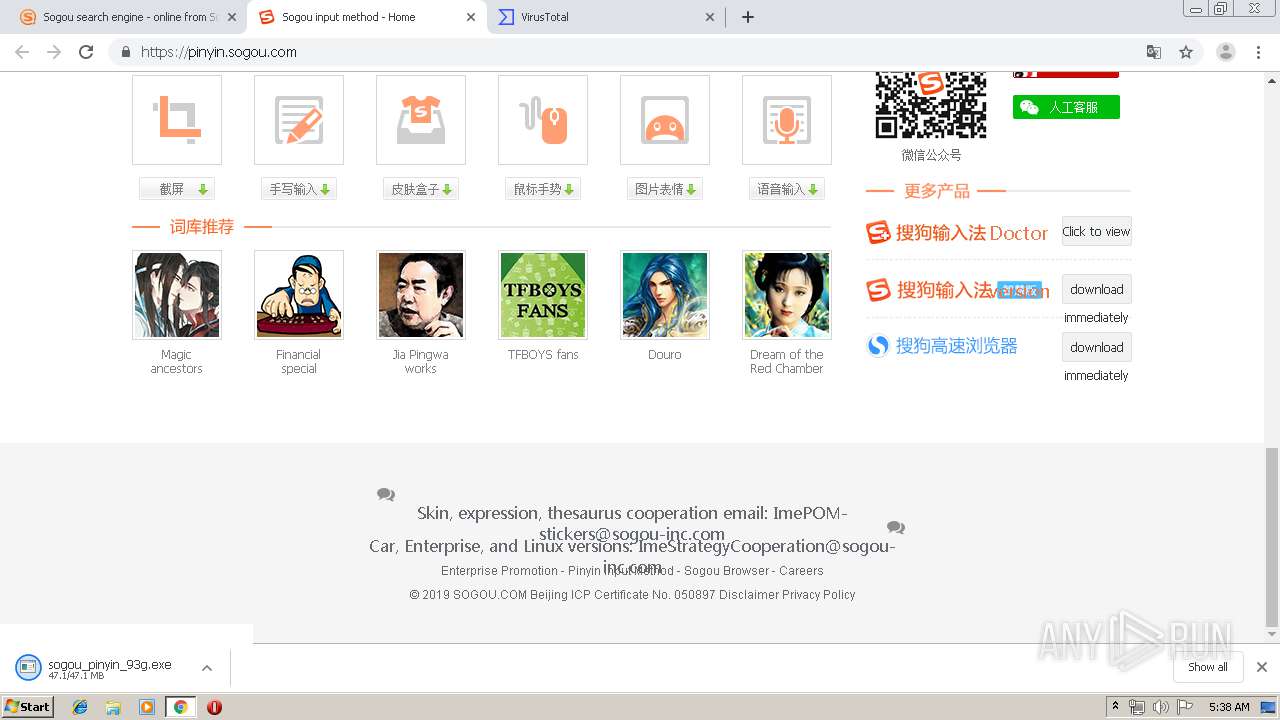Image resolution: width=1280 pixels, height=720 pixels.
Task: Open the Privacy Policy footer link
Action: click(819, 595)
